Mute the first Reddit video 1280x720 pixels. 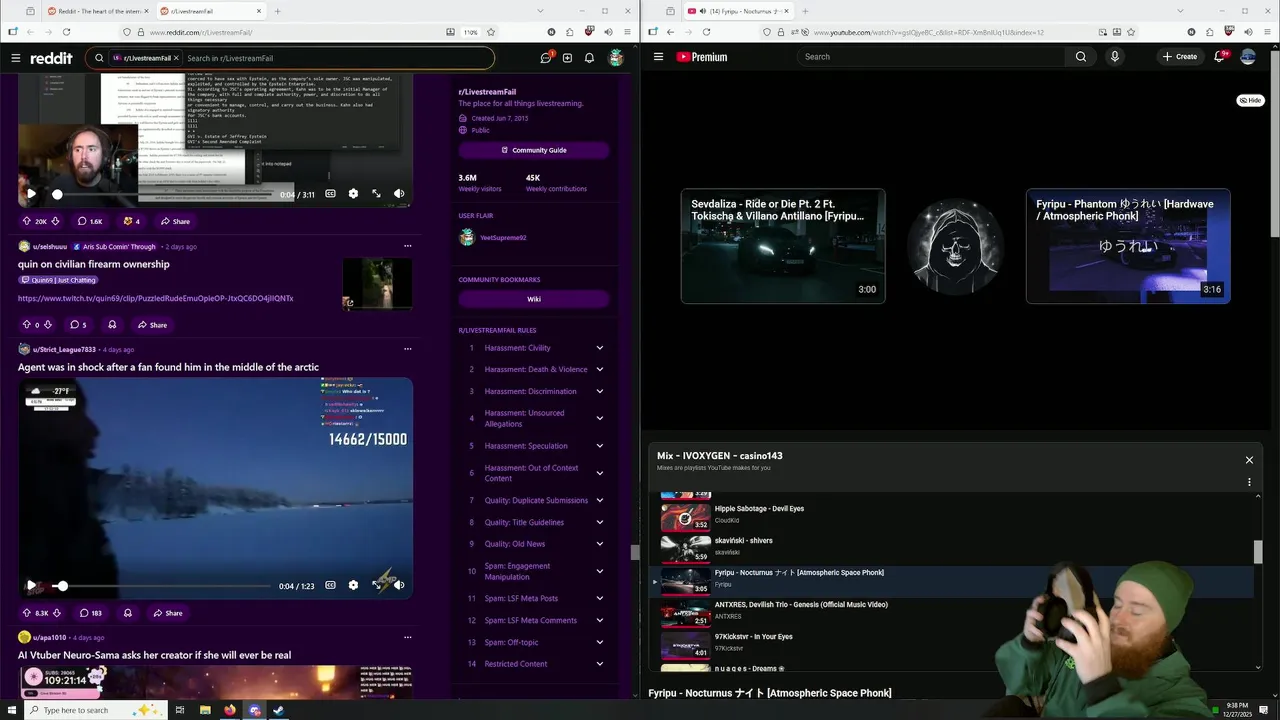pos(399,194)
